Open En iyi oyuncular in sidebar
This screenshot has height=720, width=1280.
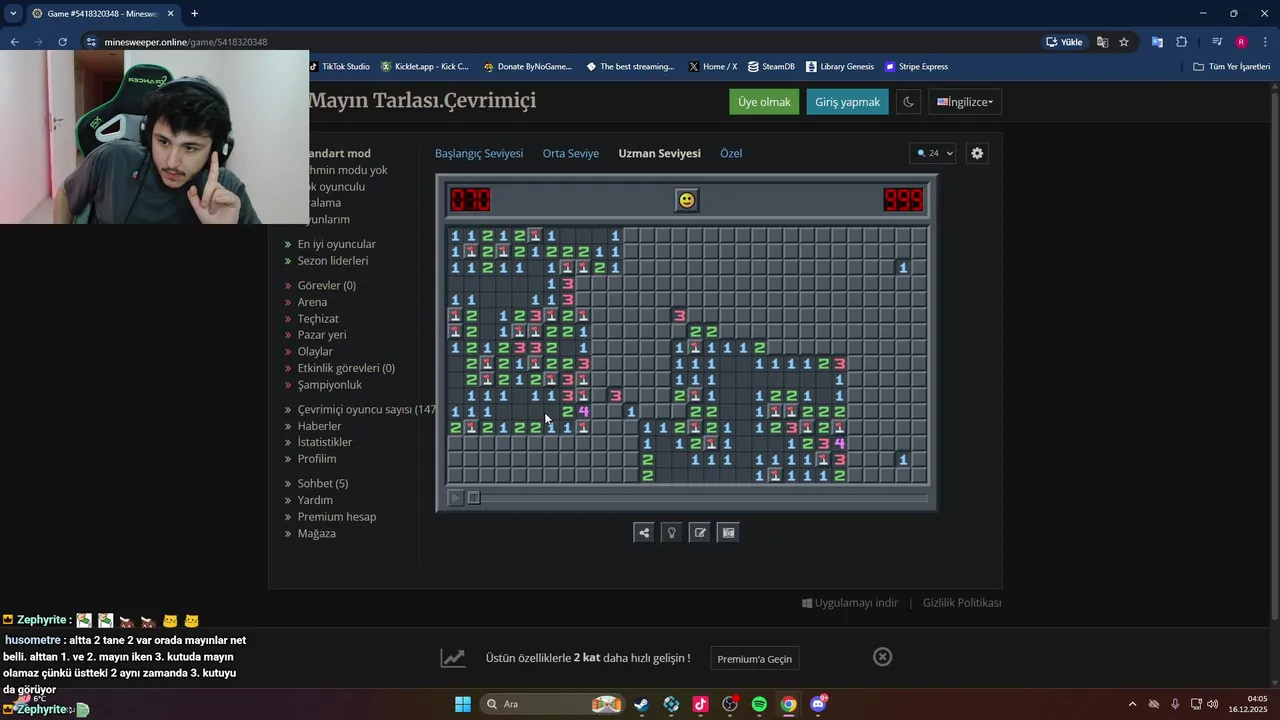[336, 244]
